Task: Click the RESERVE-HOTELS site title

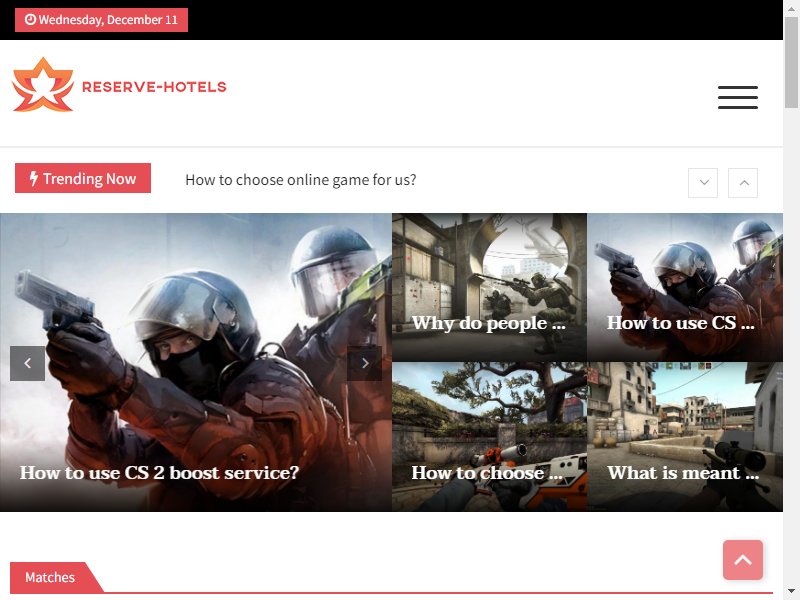Action: pos(154,87)
